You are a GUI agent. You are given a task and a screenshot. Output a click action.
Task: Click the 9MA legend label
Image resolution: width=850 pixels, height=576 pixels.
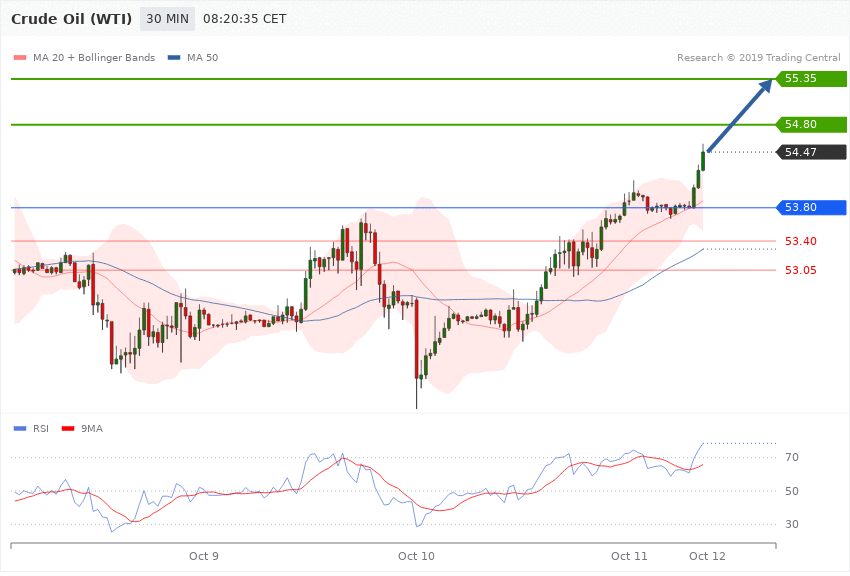click(x=92, y=429)
